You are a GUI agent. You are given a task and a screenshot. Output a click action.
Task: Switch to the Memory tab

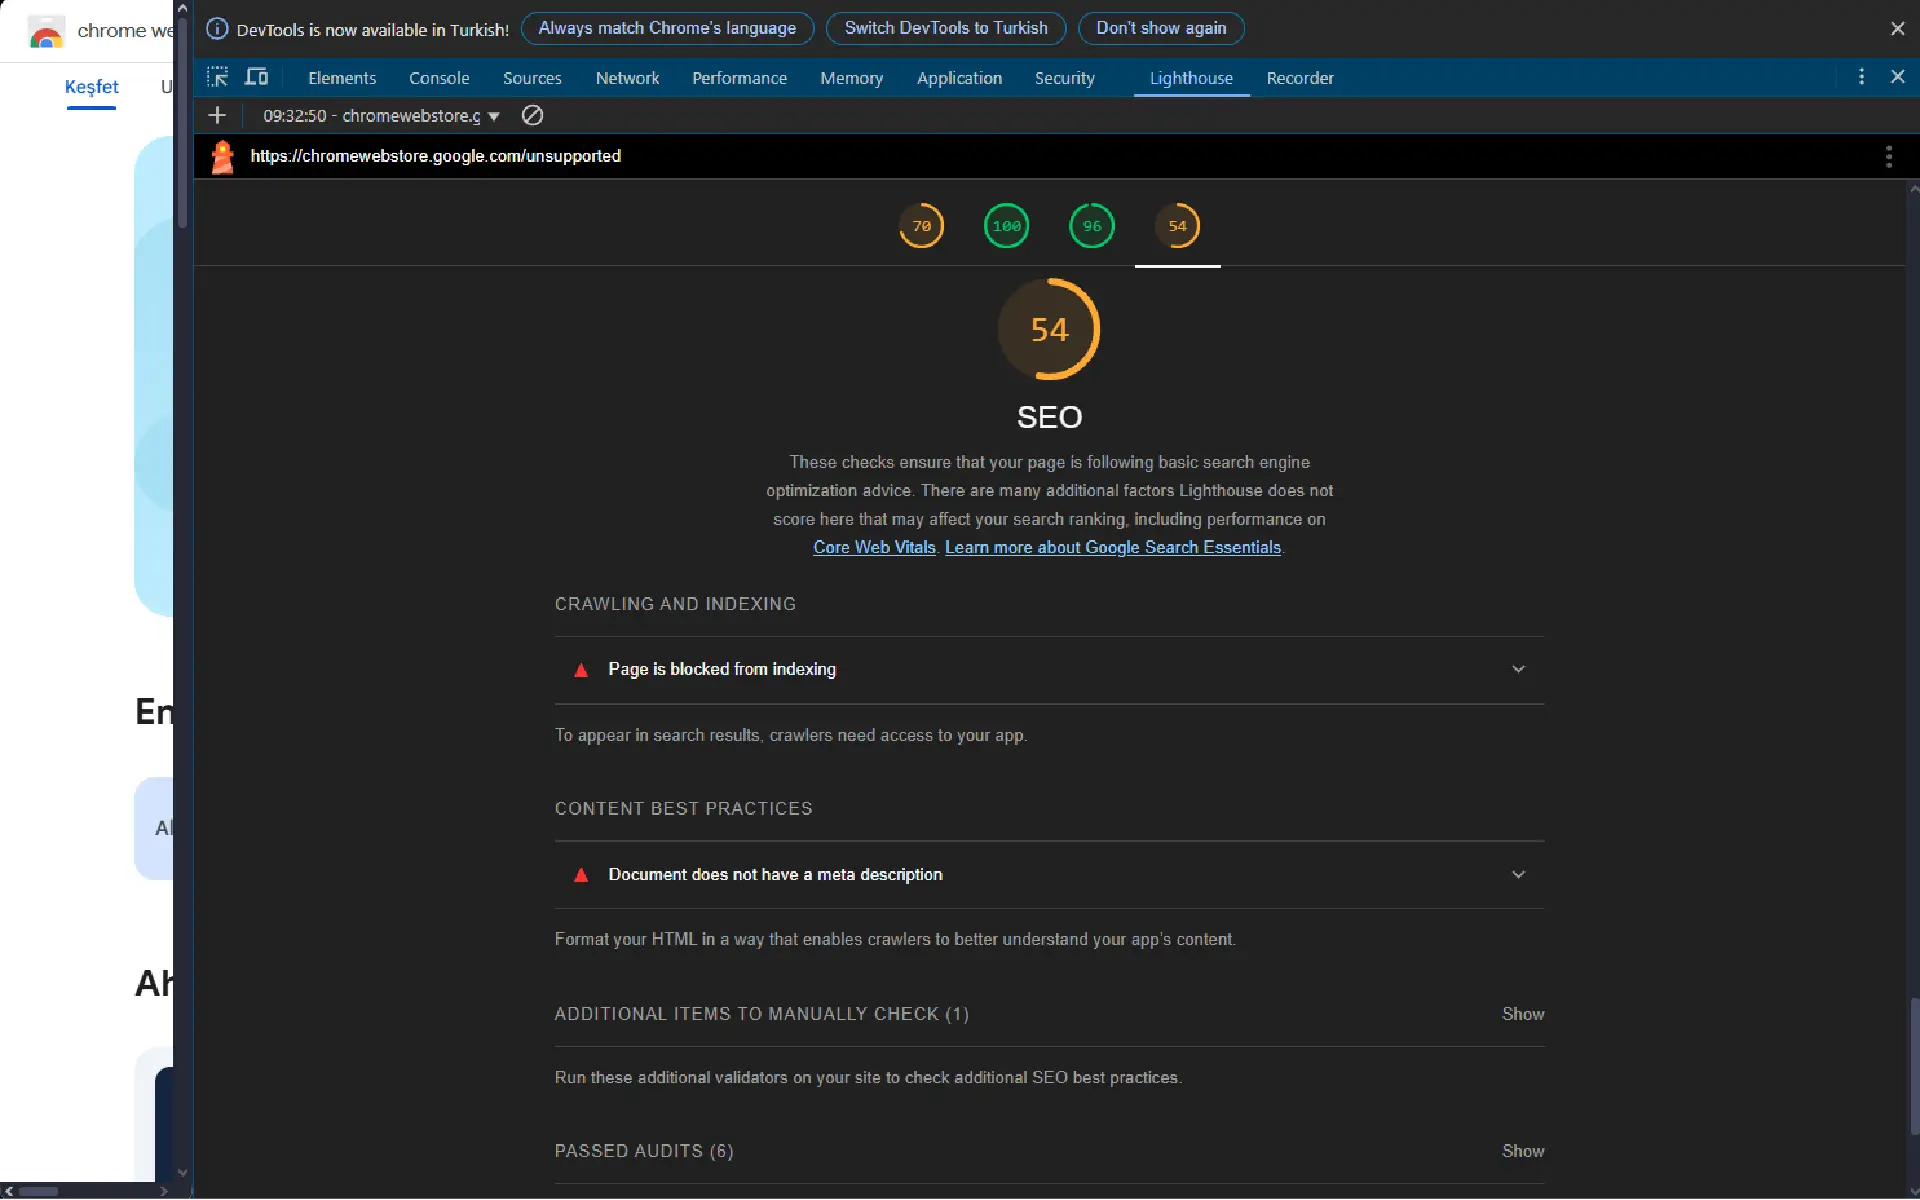(x=851, y=78)
